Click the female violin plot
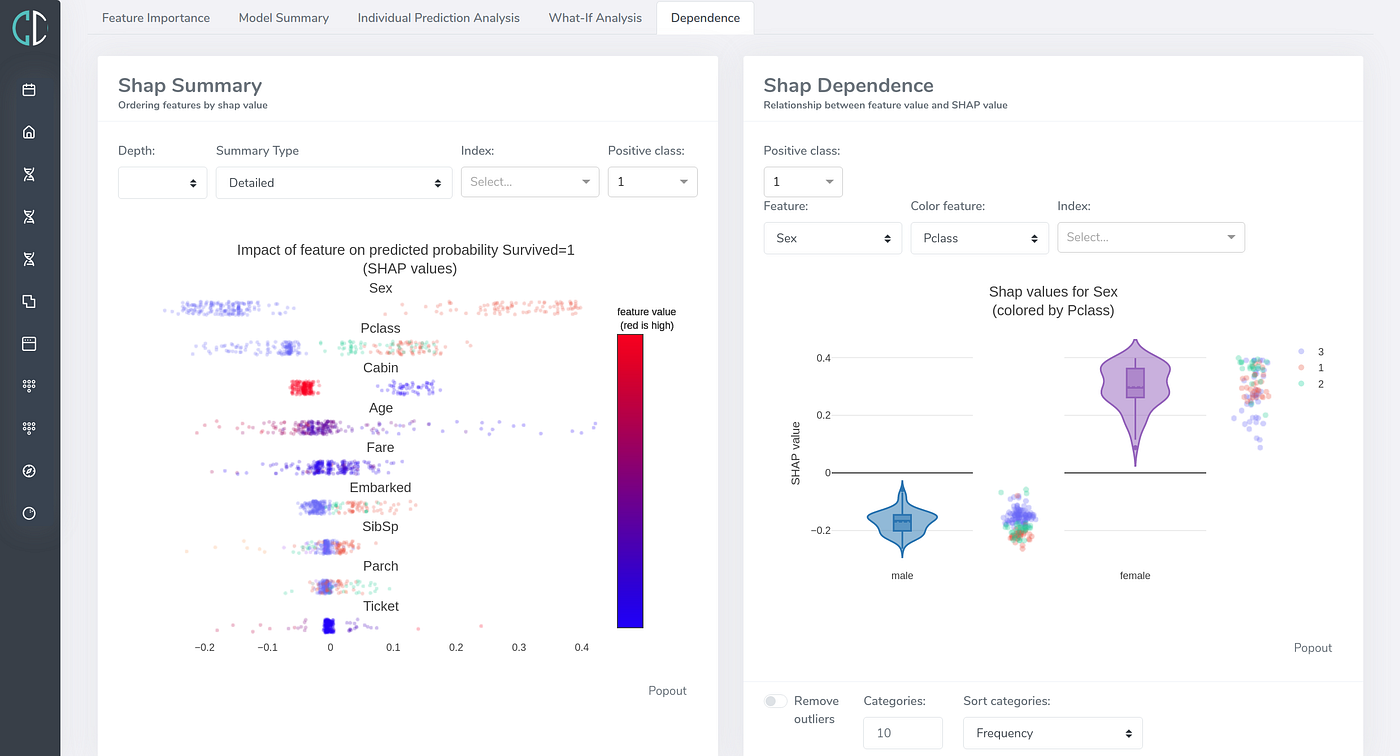 click(x=1135, y=402)
